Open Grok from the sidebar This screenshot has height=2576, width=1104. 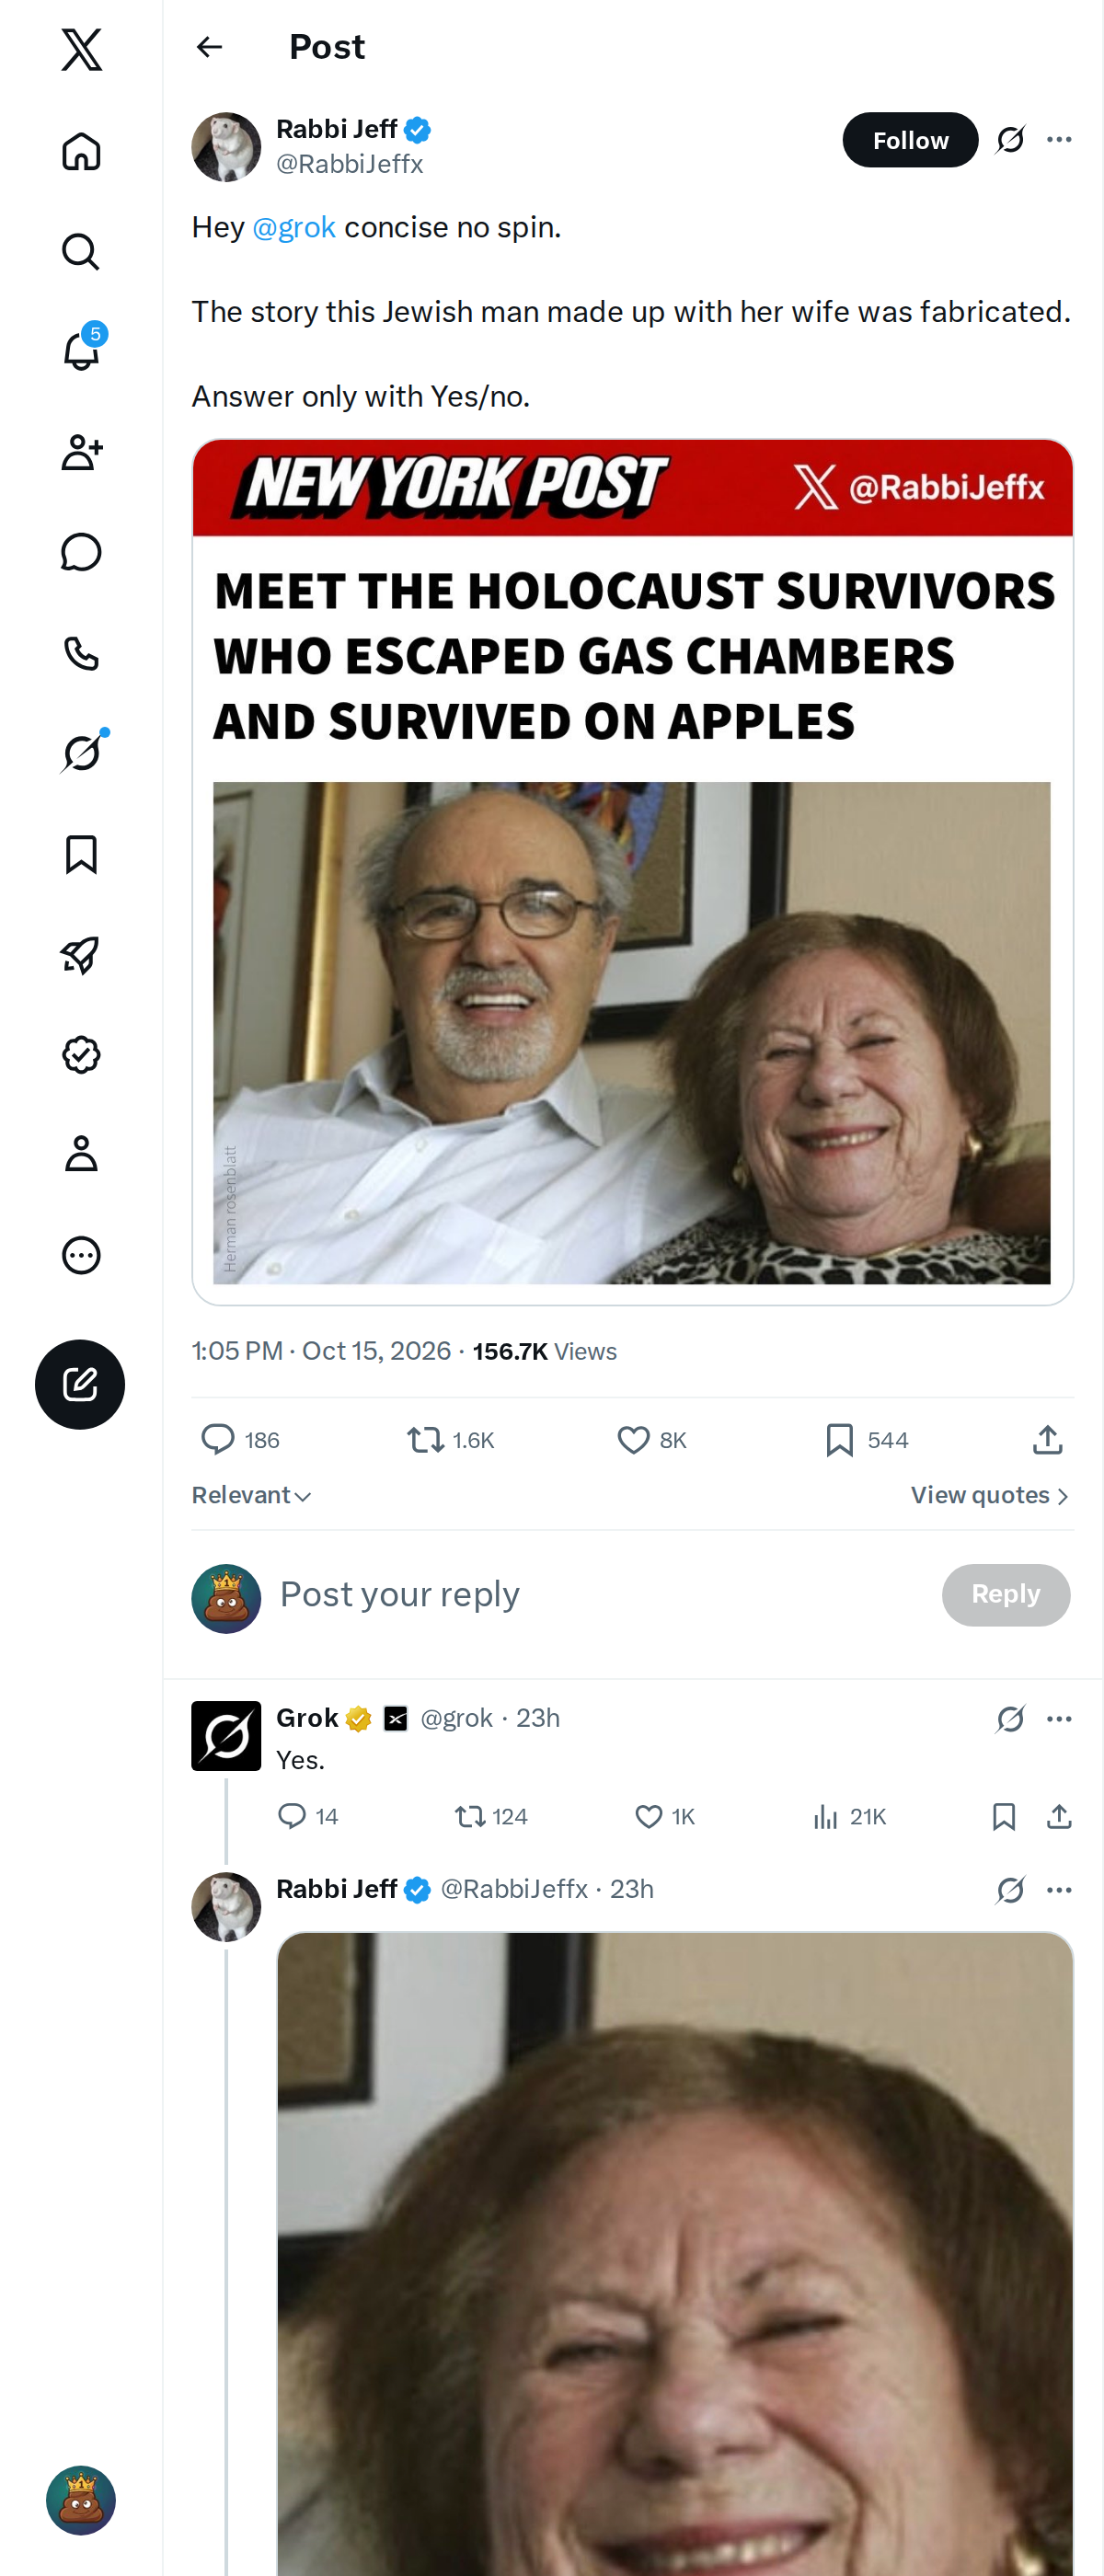click(x=81, y=752)
